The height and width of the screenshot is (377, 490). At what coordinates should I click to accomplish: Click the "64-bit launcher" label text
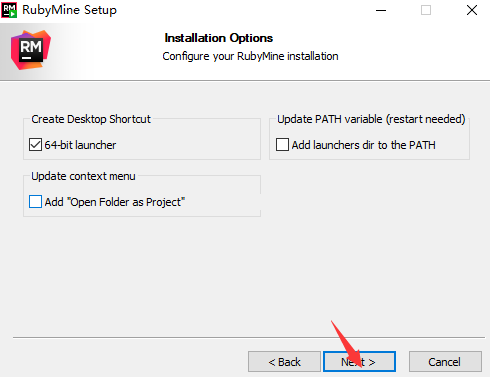click(80, 145)
